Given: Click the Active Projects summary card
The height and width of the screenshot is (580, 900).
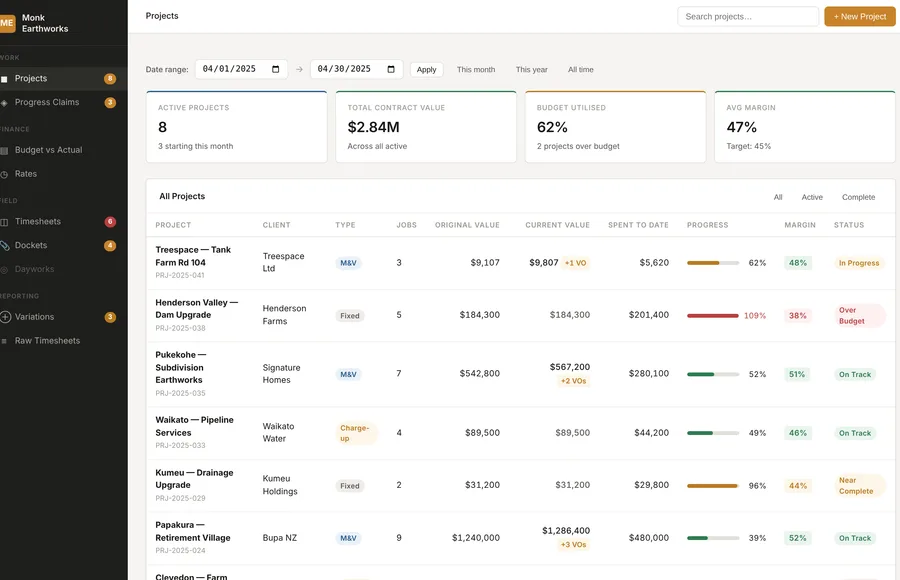Looking at the screenshot, I should (x=236, y=127).
